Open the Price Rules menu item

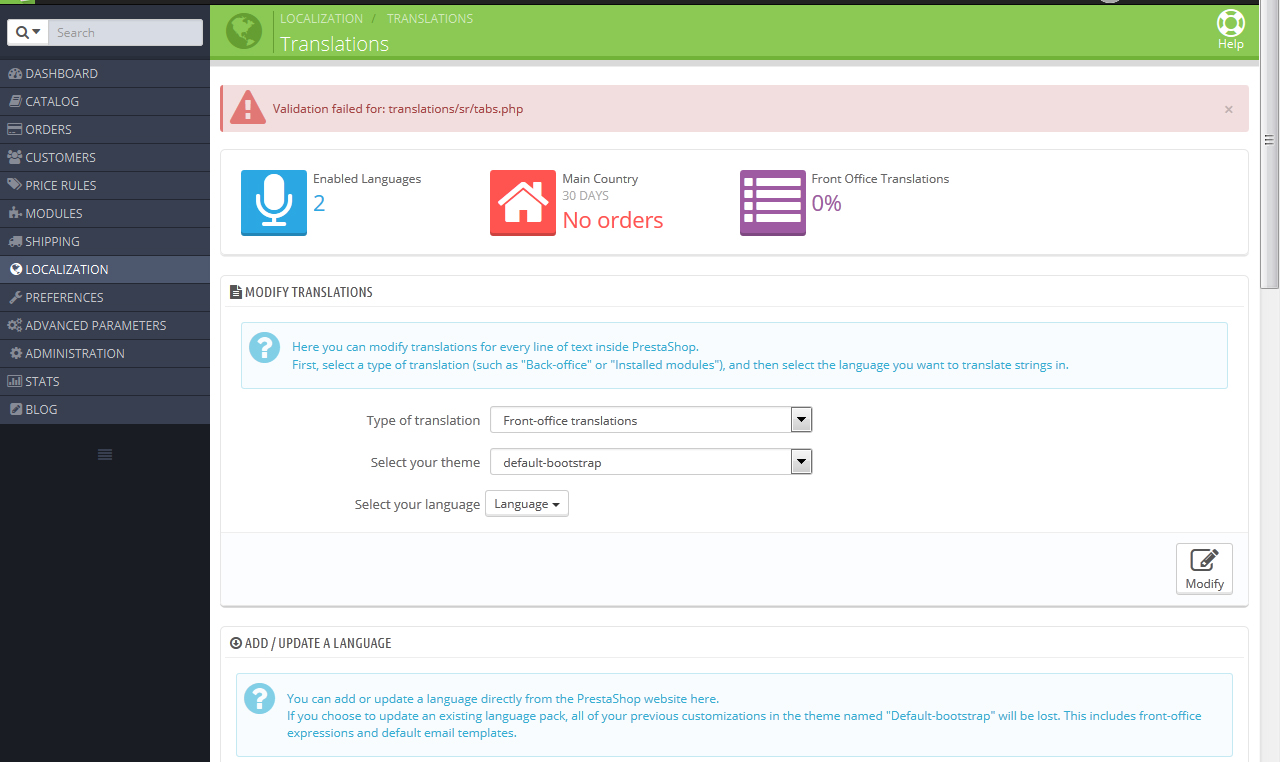click(105, 185)
